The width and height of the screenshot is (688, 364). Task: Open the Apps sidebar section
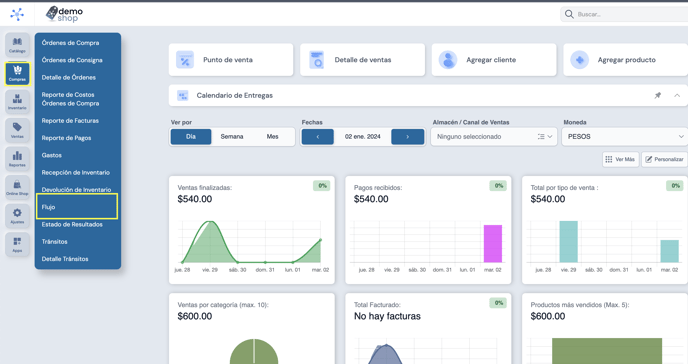click(18, 244)
